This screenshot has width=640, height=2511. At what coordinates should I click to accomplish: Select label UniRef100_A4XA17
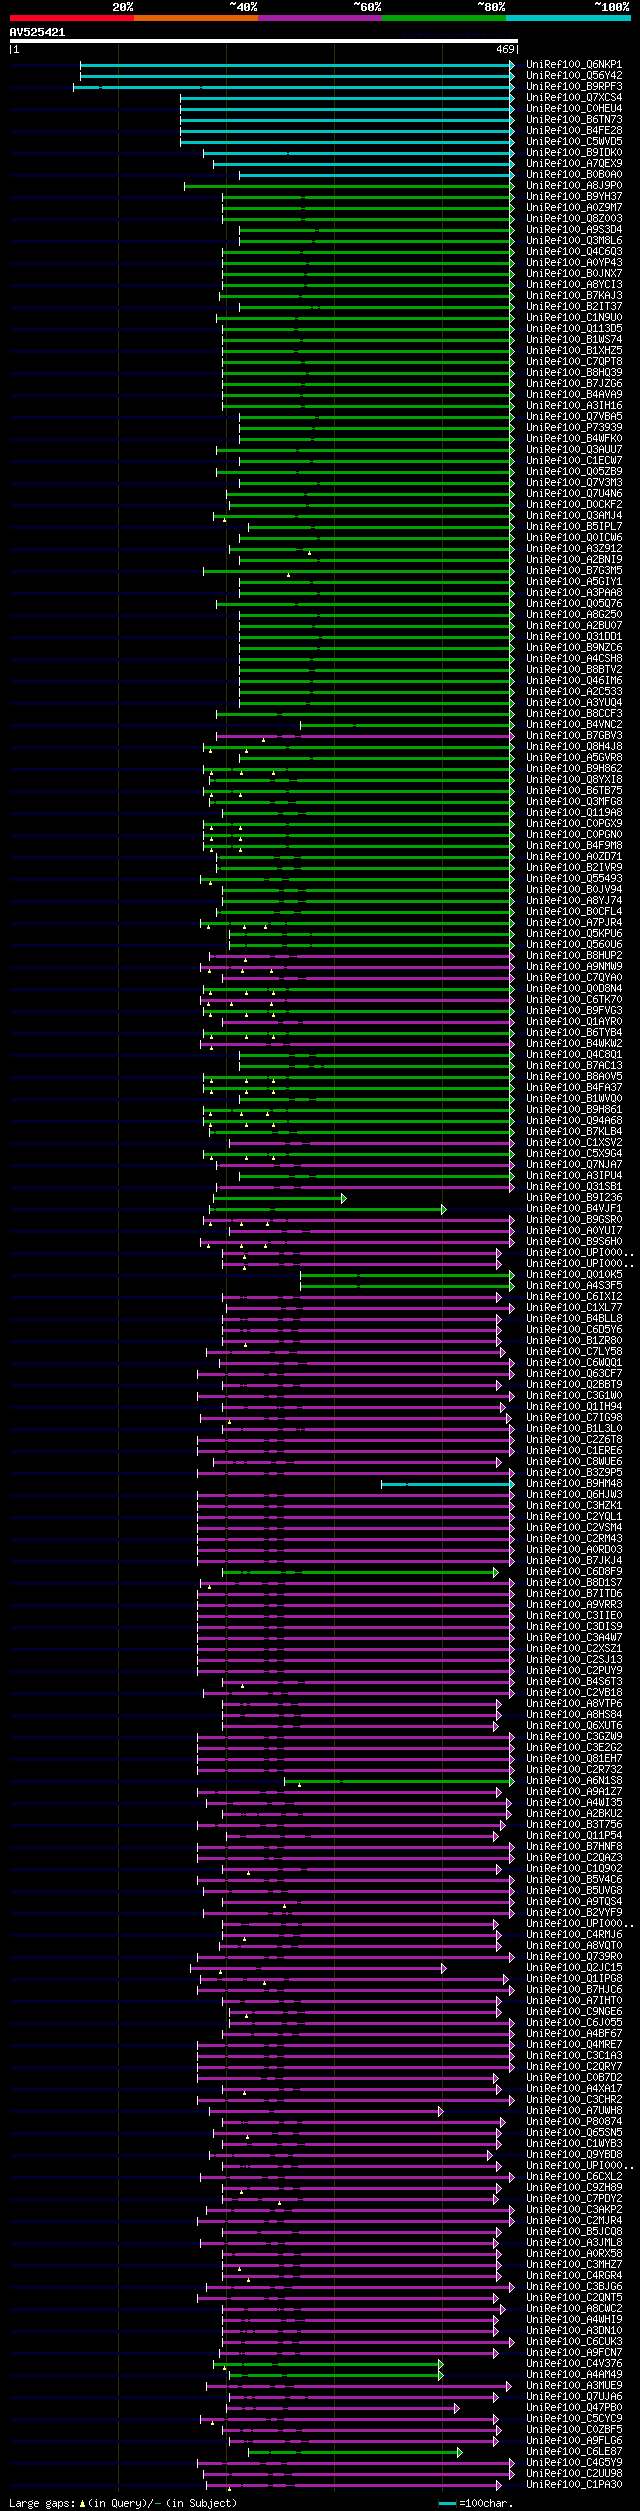574,2089
